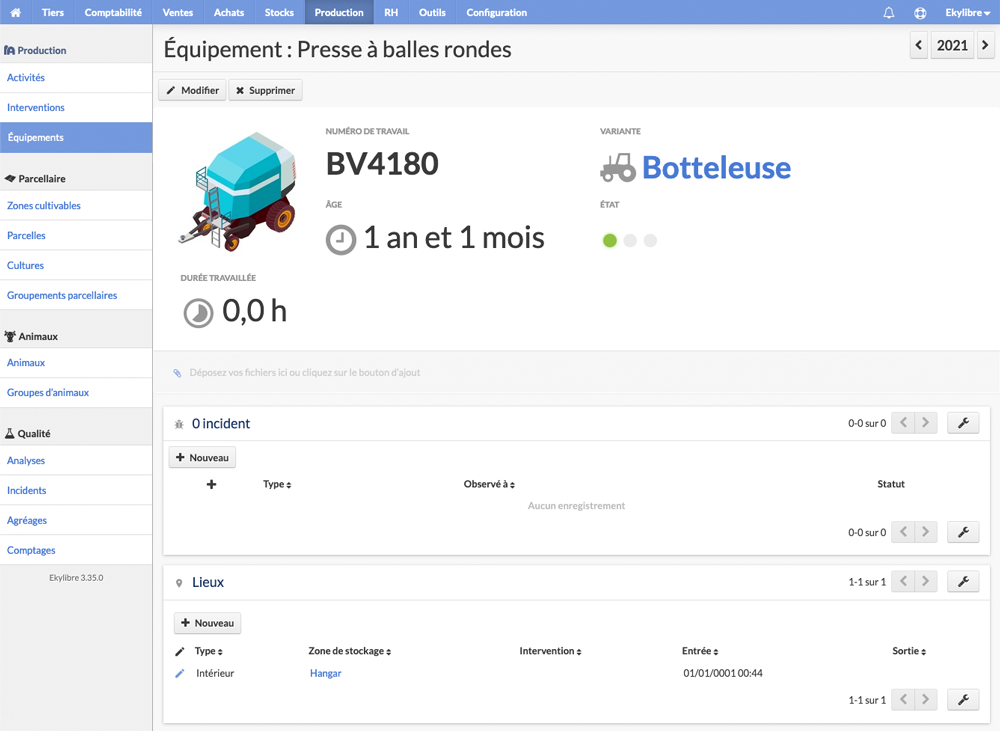This screenshot has height=731, width=1000.
Task: Open Groupes d'animaux in the sidebar
Action: coord(76,392)
